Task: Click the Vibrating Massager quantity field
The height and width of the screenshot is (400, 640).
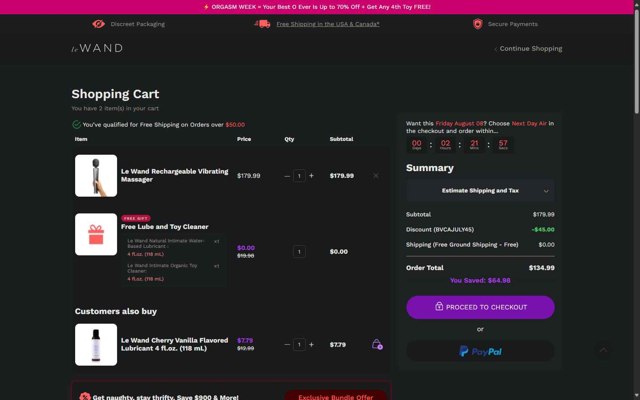Action: [299, 176]
